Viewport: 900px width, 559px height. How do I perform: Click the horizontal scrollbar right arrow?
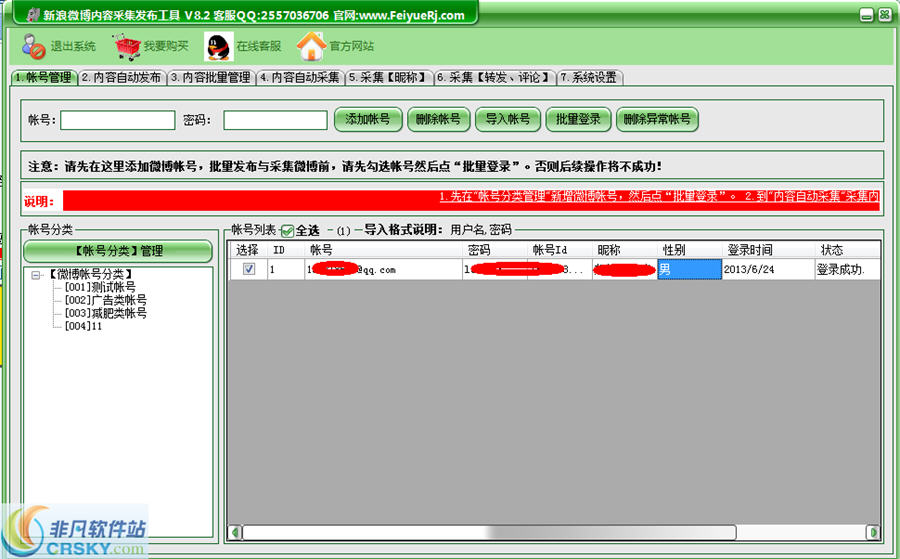pyautogui.click(x=873, y=533)
